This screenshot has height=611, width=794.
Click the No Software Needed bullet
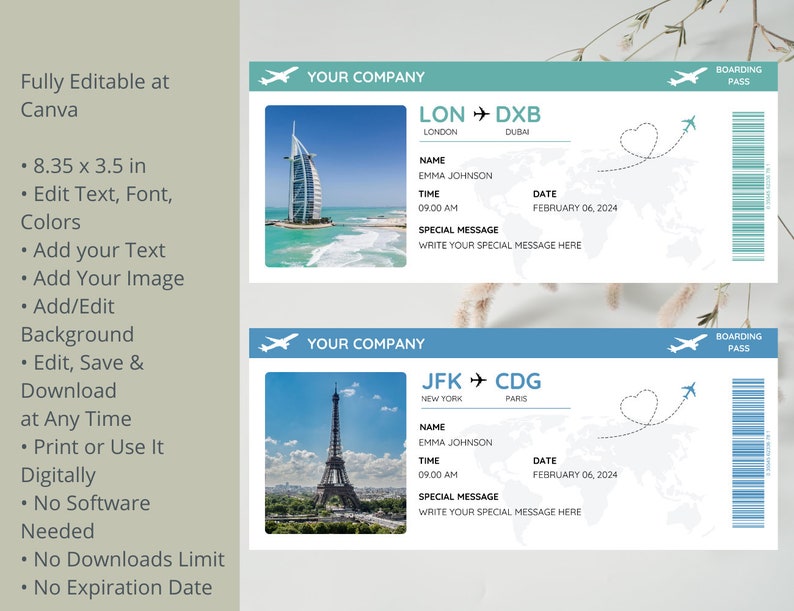[x=86, y=517]
